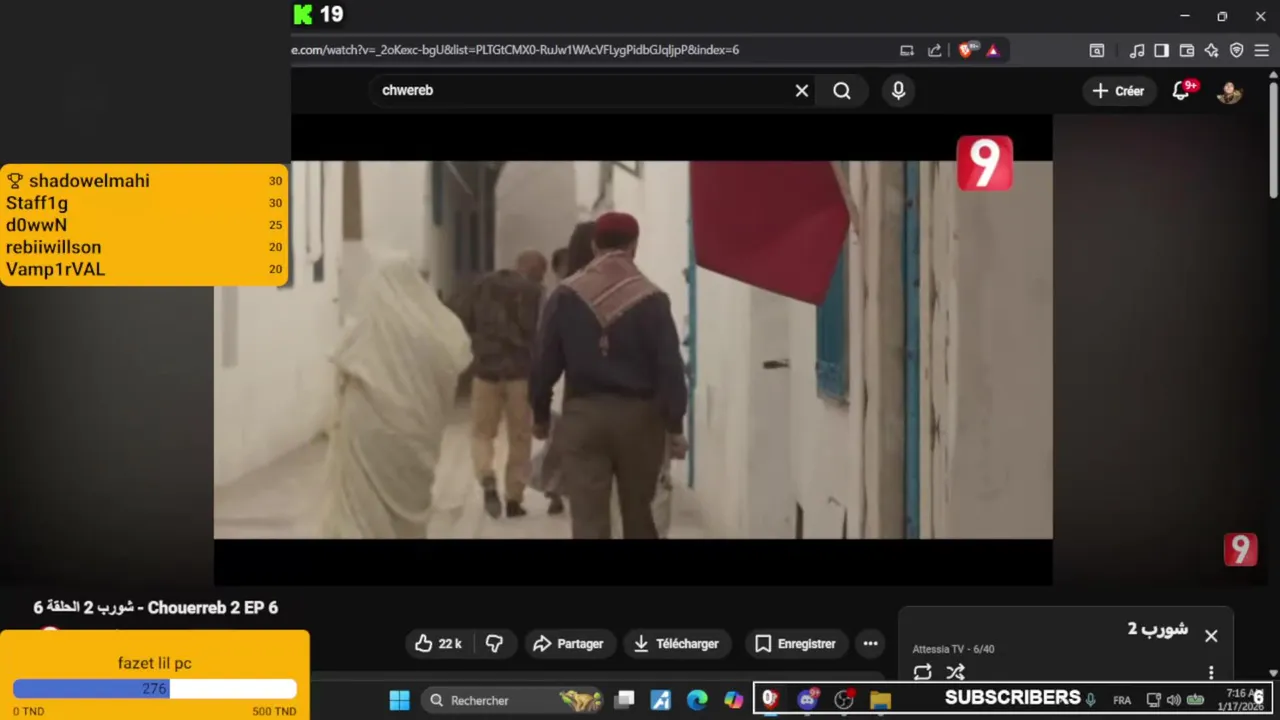
Task: Open Task View on the taskbar
Action: pos(624,700)
